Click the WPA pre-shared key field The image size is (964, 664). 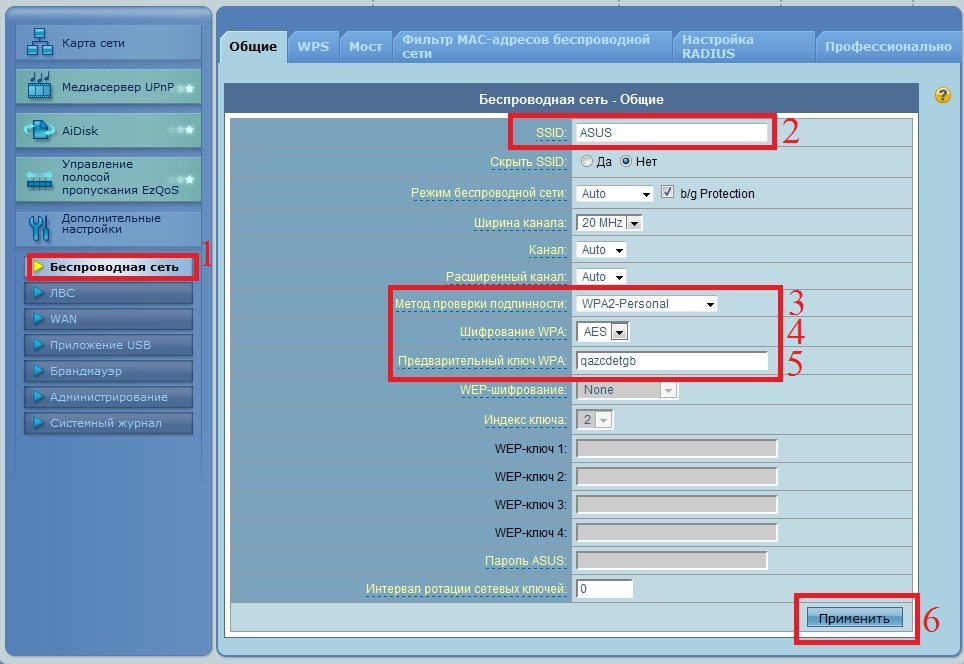point(671,361)
